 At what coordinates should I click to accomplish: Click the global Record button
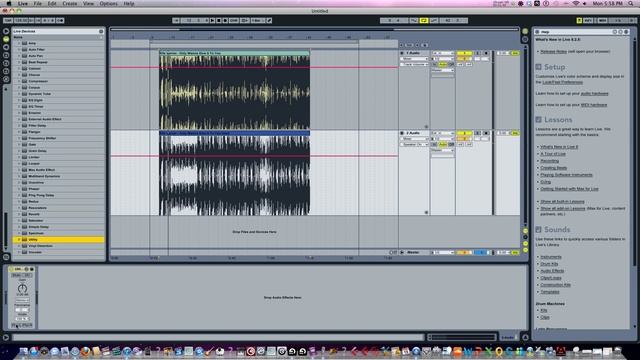(x=225, y=20)
